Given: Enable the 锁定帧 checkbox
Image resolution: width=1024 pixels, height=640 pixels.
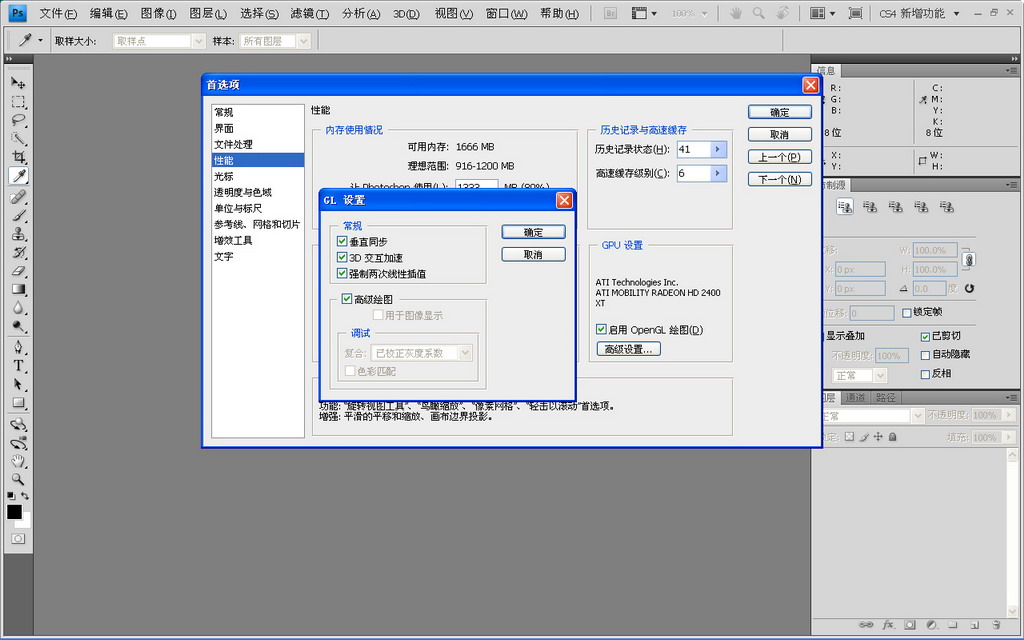Looking at the screenshot, I should click(906, 313).
